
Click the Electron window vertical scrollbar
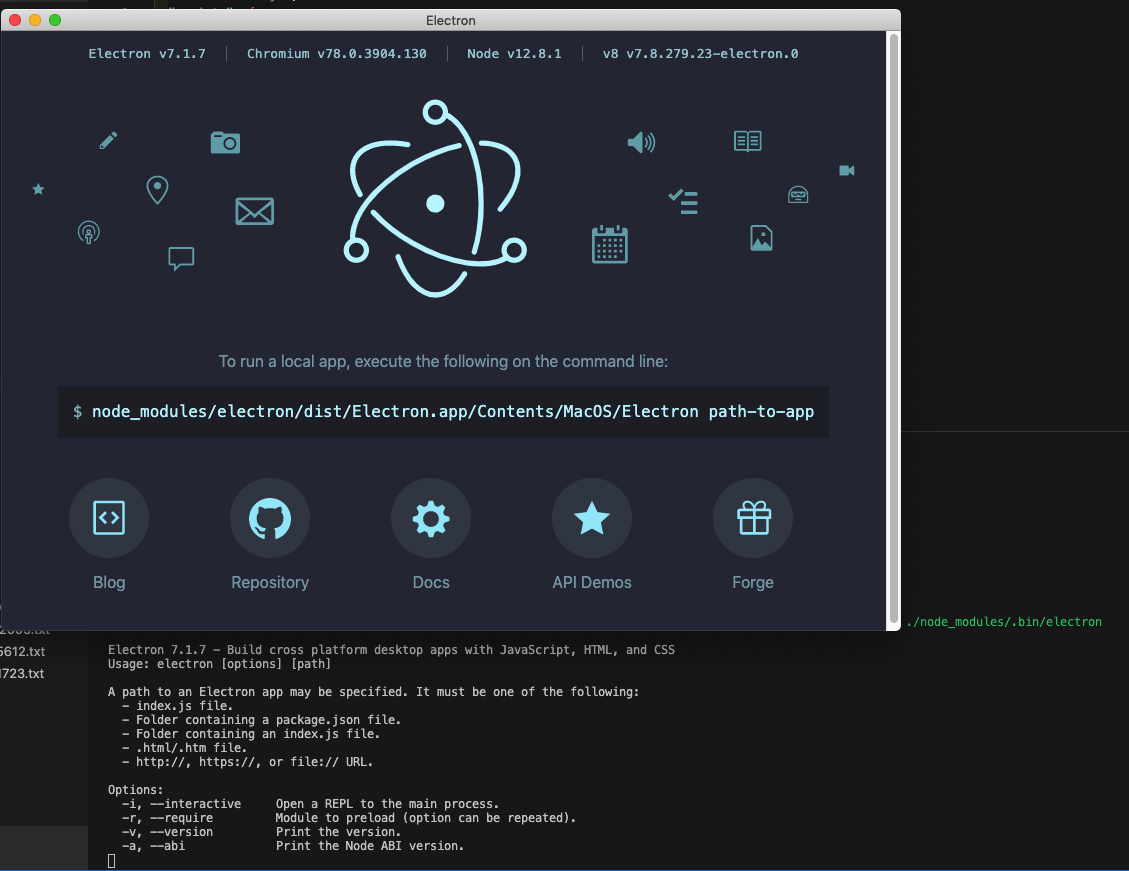894,328
